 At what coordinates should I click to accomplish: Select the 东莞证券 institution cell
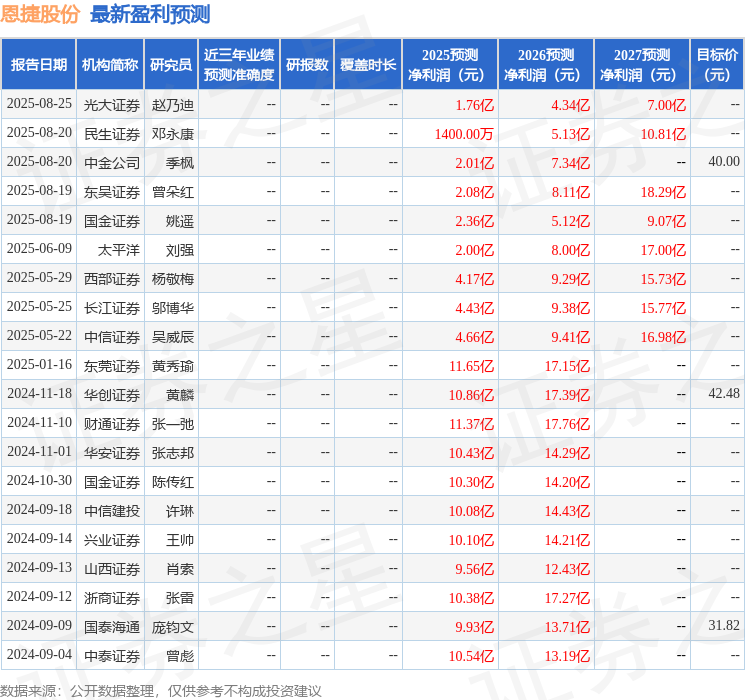(112, 366)
